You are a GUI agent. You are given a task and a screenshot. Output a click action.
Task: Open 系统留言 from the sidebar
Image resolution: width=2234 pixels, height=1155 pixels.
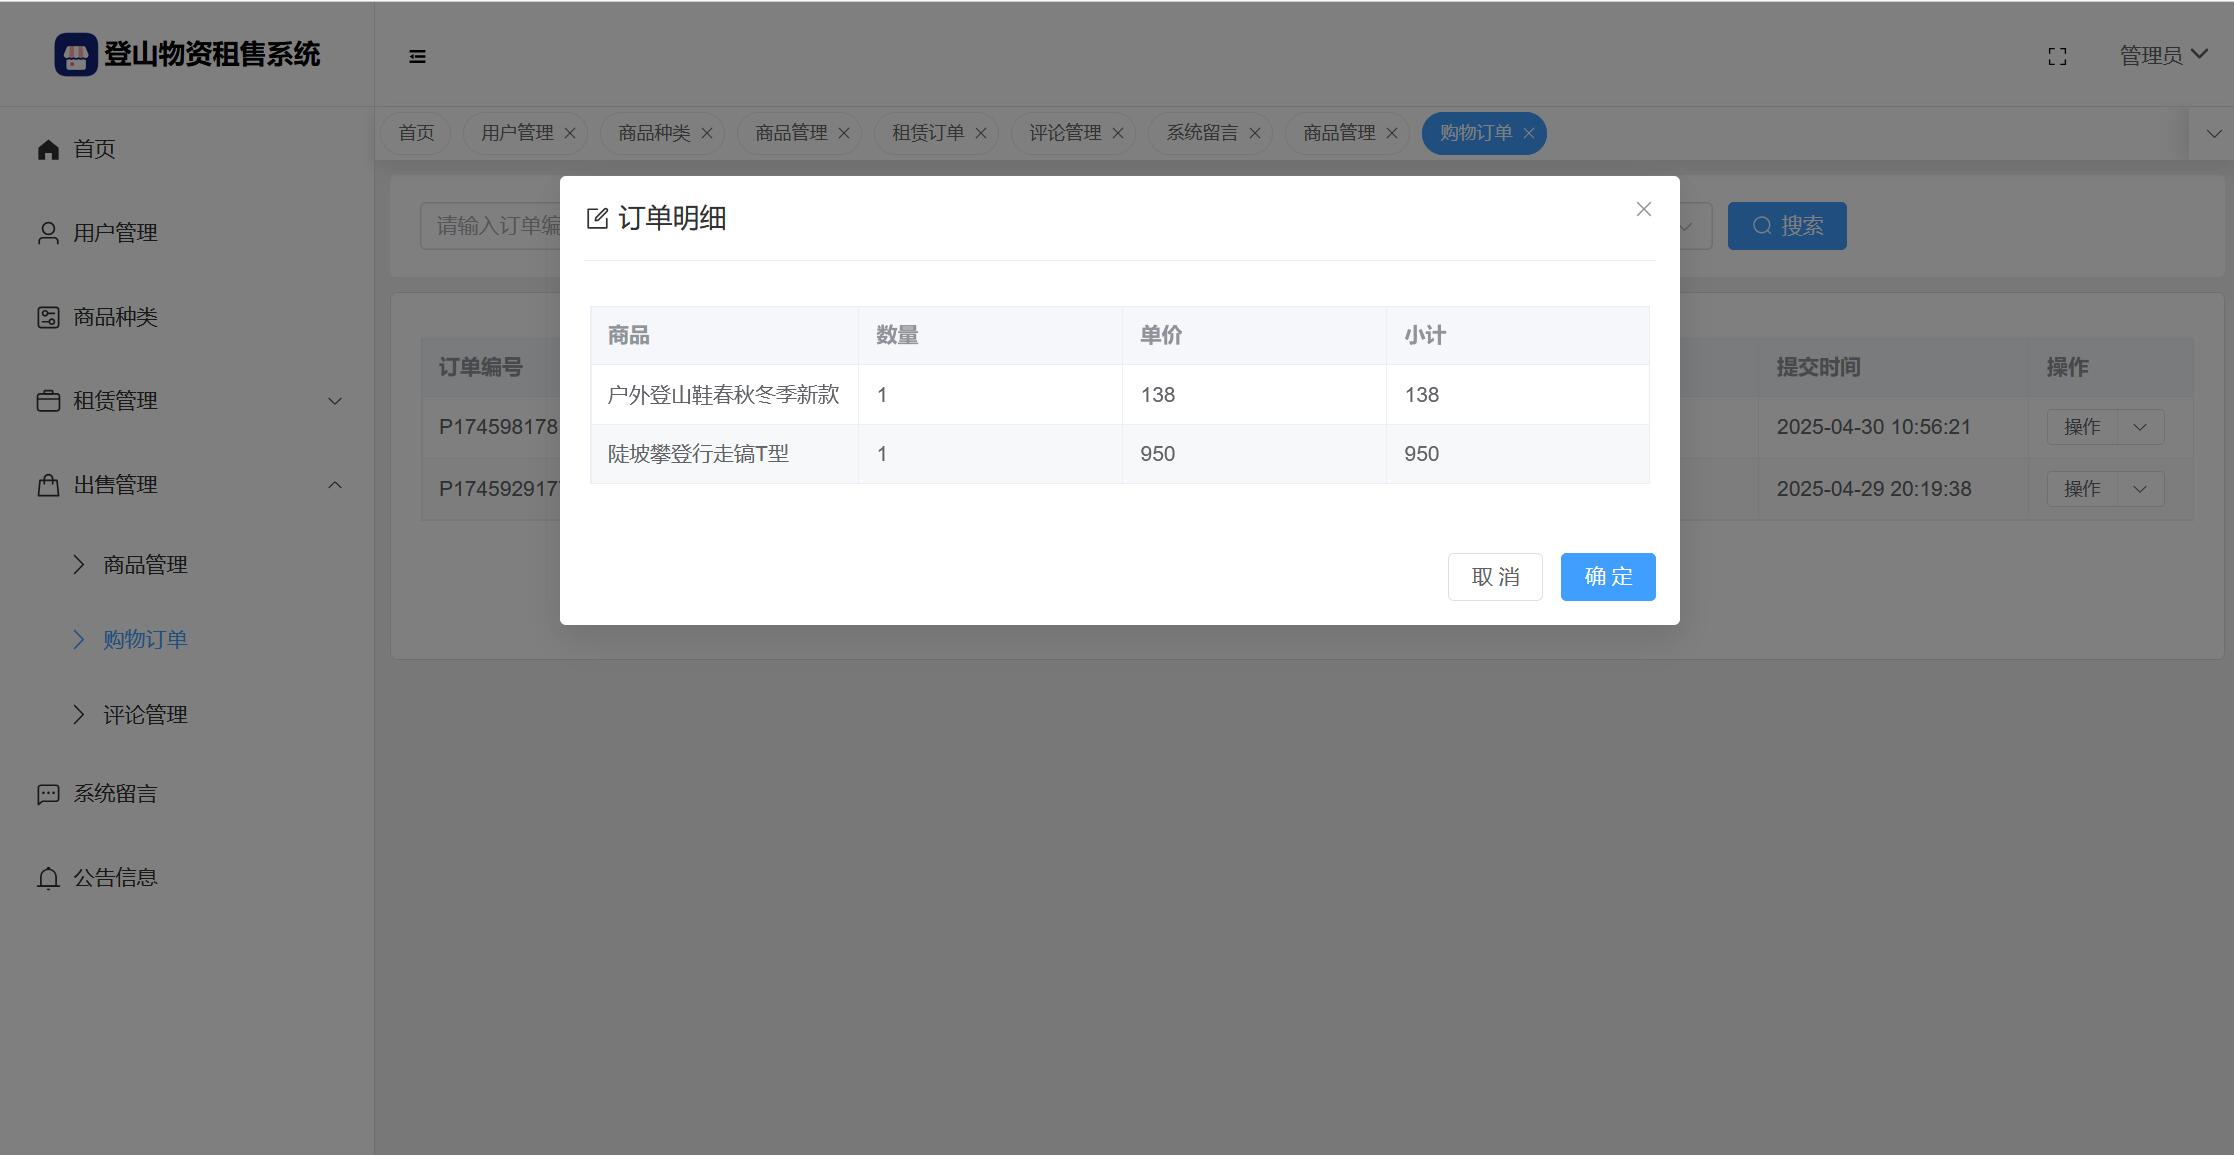(115, 794)
